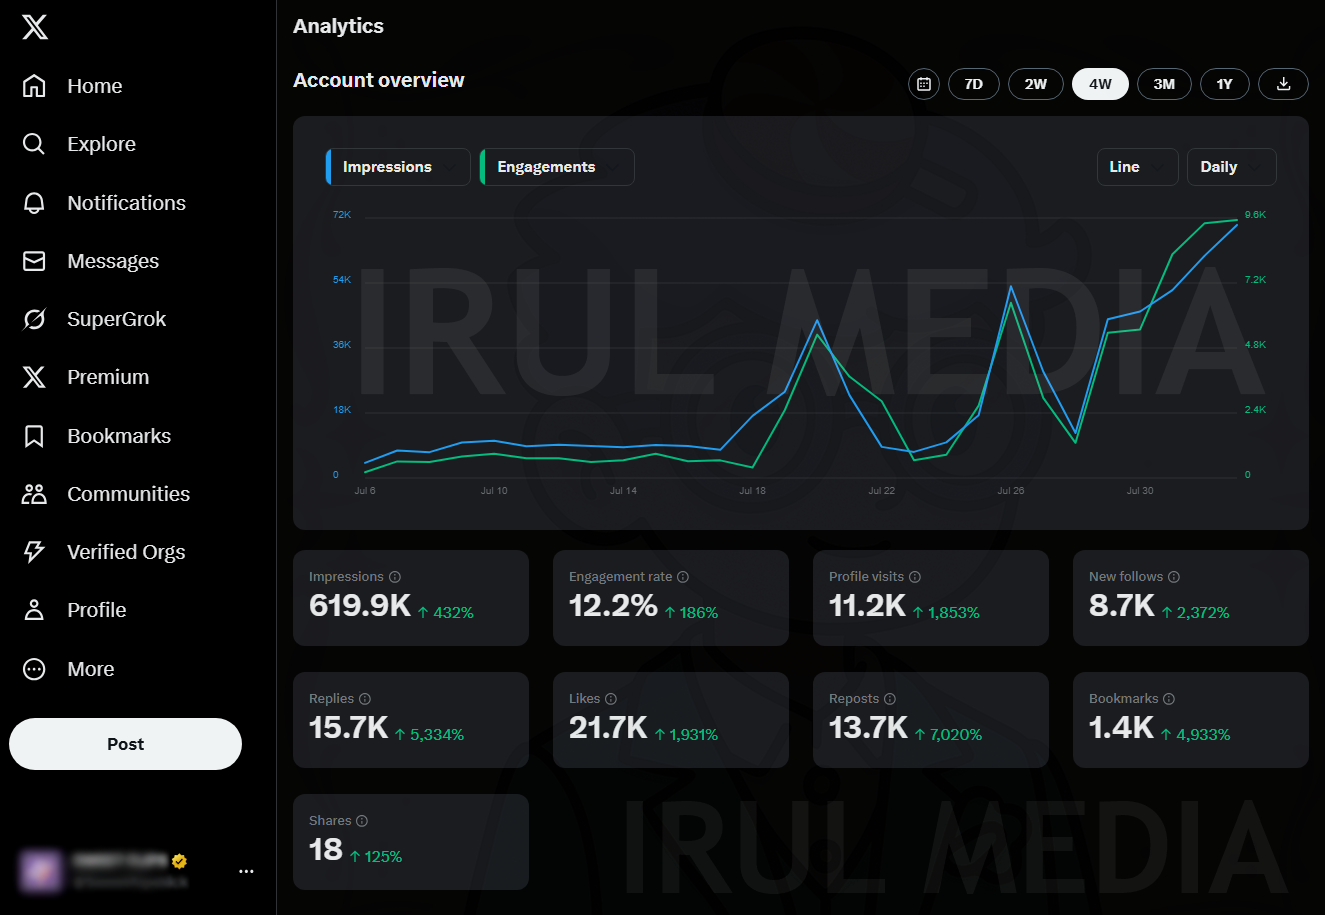Viewport: 1325px width, 915px height.
Task: Click the 12.2% engagement rate value
Action: click(613, 605)
